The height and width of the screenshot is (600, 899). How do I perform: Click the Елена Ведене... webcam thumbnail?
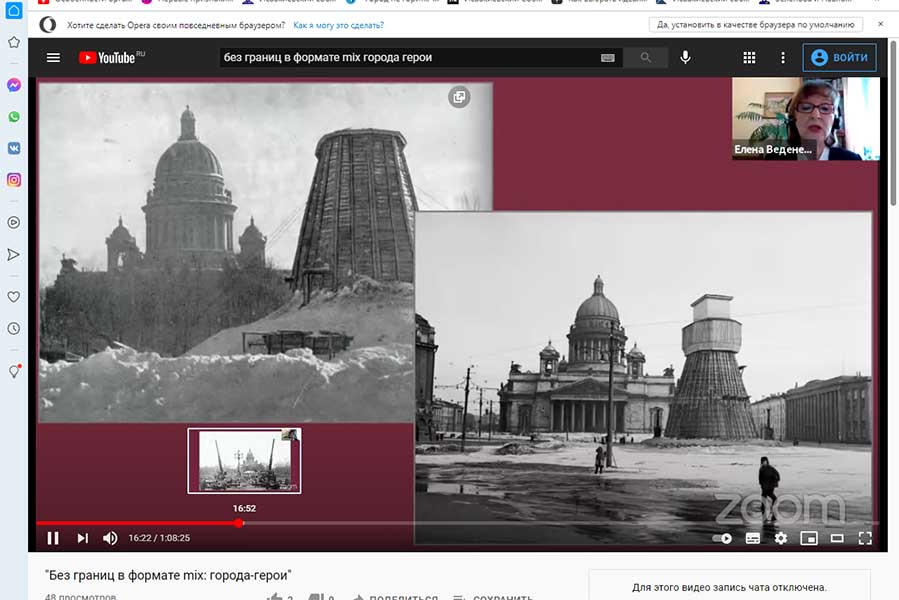tap(806, 119)
